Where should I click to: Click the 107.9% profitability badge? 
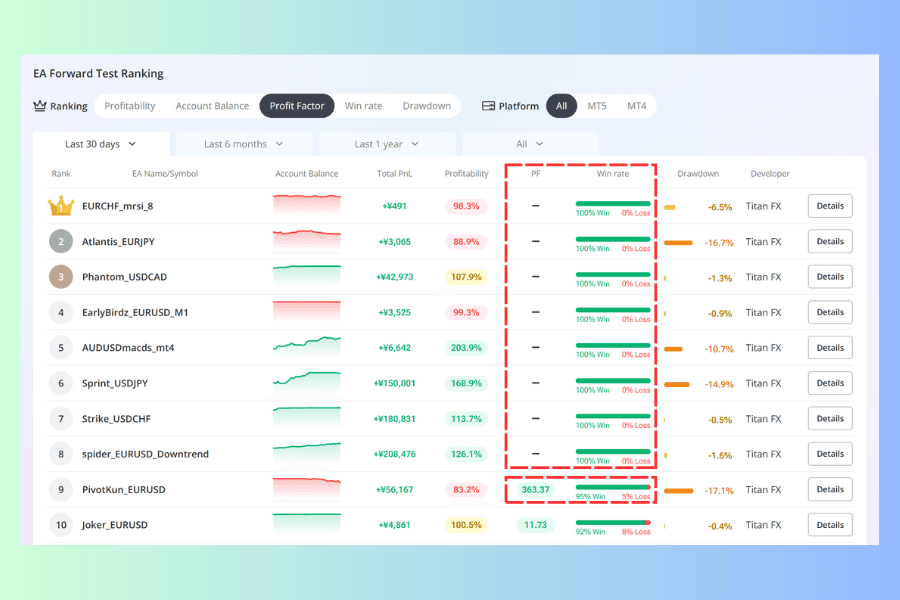tap(466, 277)
